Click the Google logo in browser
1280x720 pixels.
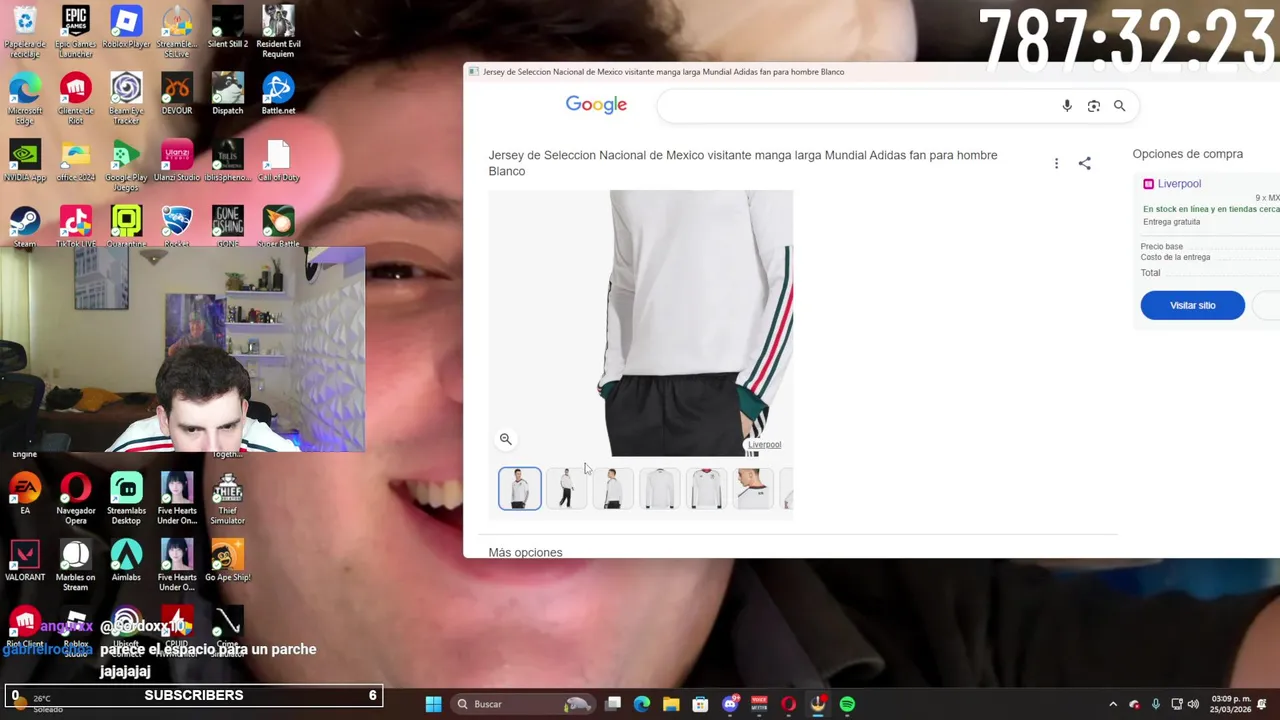pyautogui.click(x=596, y=105)
